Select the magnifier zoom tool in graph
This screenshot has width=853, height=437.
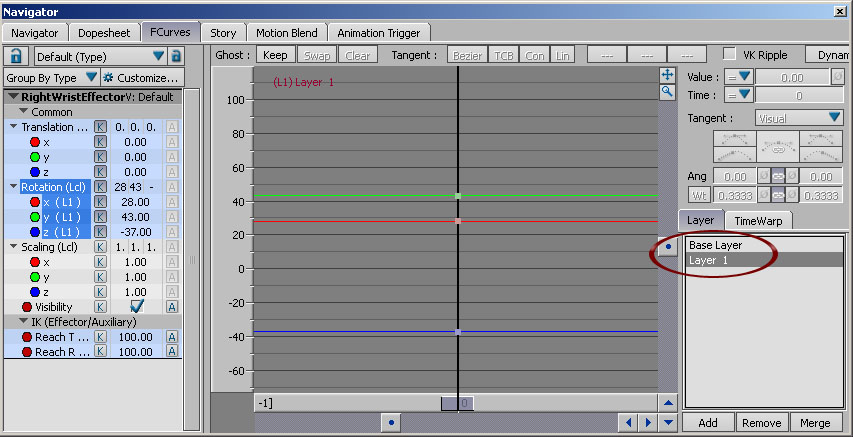(667, 91)
